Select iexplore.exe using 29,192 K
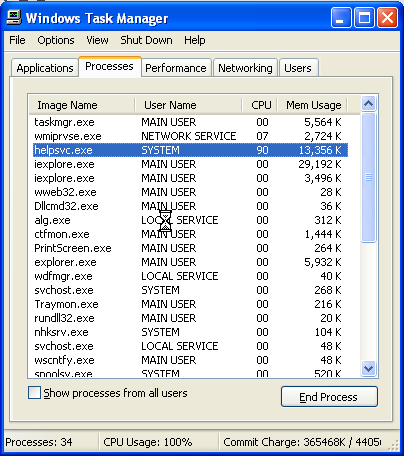 pyautogui.click(x=190, y=164)
